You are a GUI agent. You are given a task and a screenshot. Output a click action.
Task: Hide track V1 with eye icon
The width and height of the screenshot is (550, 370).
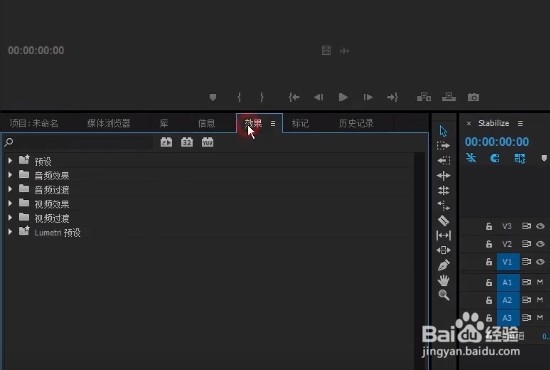pyautogui.click(x=540, y=262)
